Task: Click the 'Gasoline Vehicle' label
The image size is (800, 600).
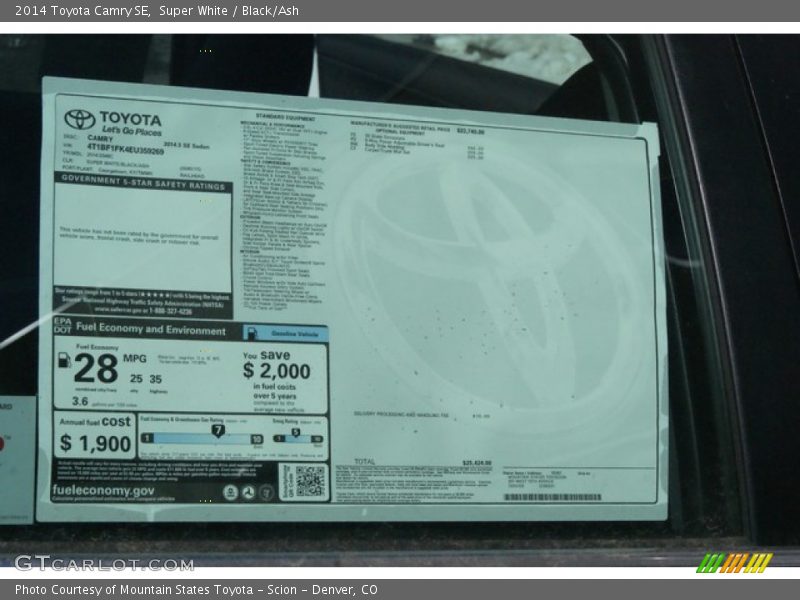Action: click(x=294, y=334)
